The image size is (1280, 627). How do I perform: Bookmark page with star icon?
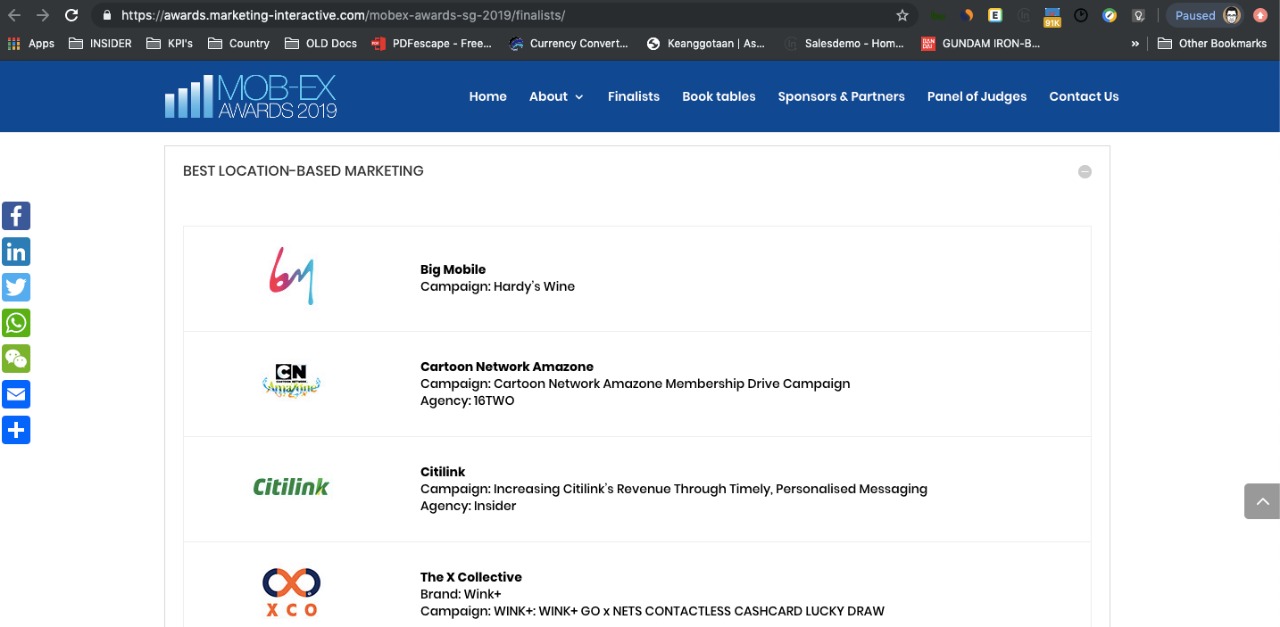[x=902, y=15]
